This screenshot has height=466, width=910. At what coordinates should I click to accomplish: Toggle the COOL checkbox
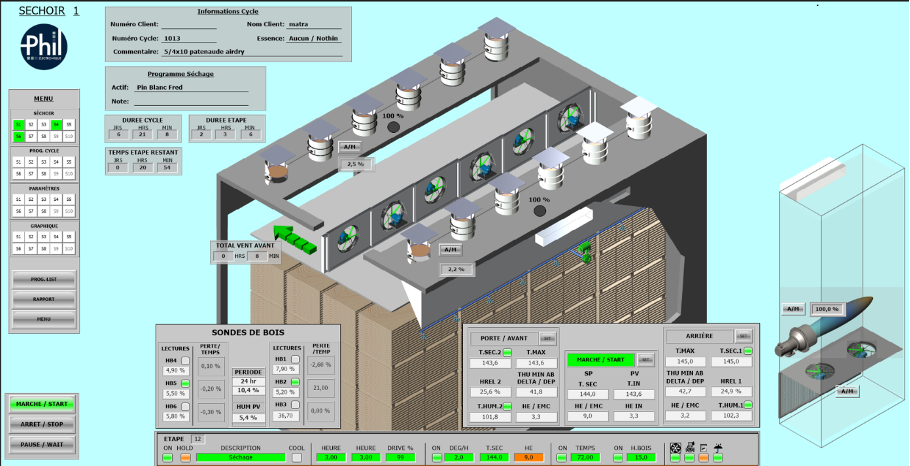coord(297,458)
